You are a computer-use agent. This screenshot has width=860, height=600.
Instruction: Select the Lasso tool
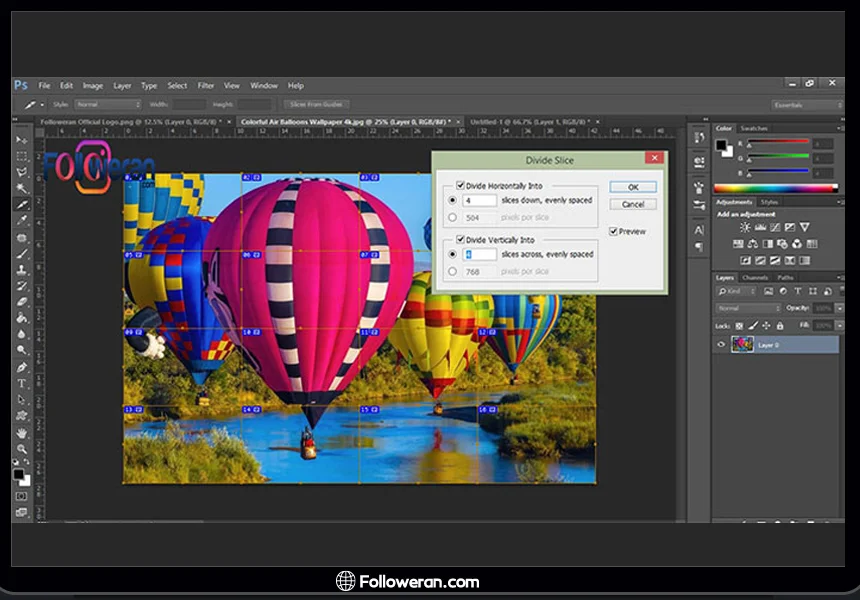tap(22, 172)
